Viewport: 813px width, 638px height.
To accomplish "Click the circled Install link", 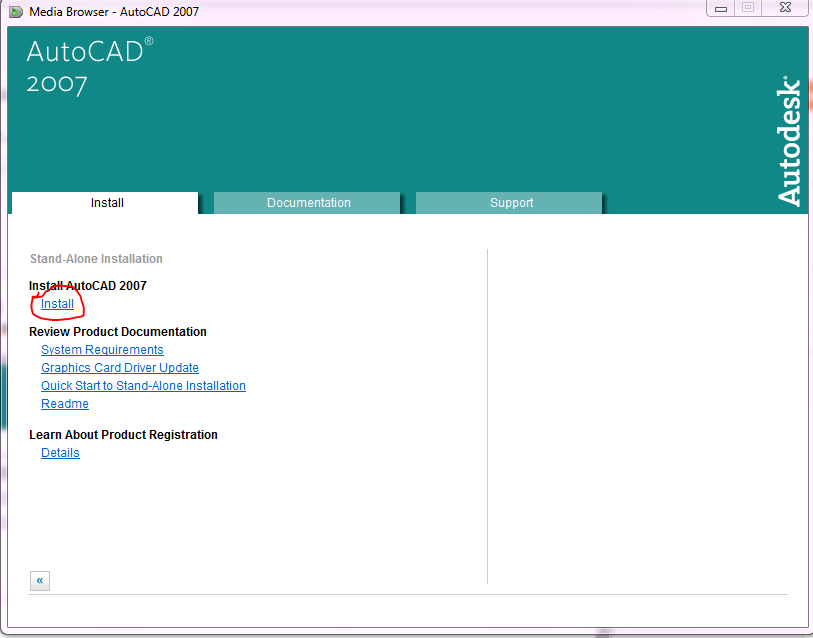I will pos(57,304).
